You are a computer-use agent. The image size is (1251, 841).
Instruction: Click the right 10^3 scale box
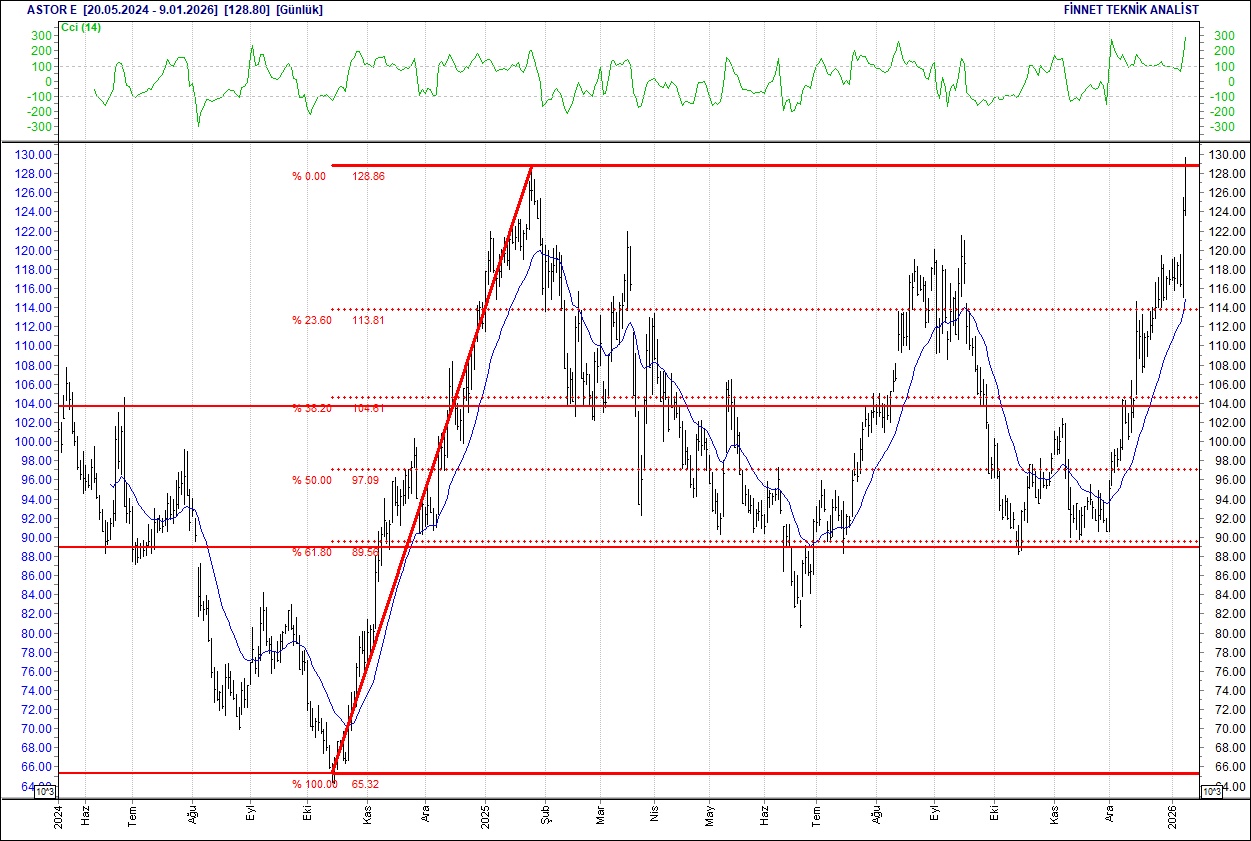pos(1209,792)
